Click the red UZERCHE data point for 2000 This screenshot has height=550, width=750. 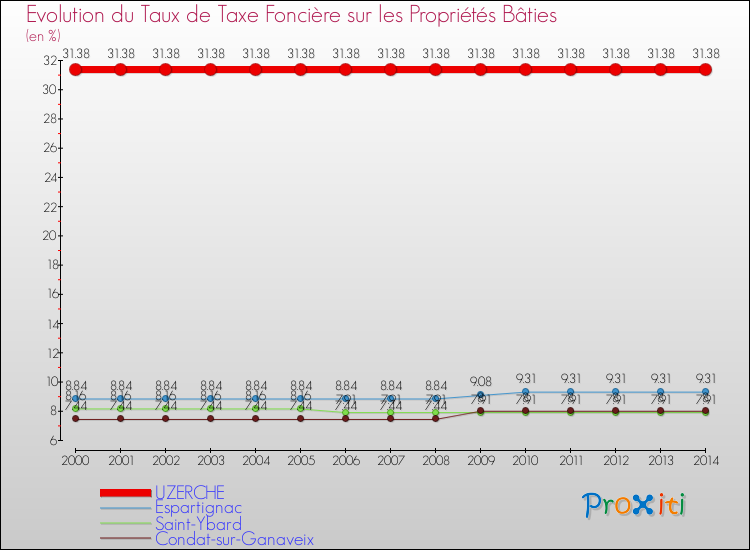(76, 69)
